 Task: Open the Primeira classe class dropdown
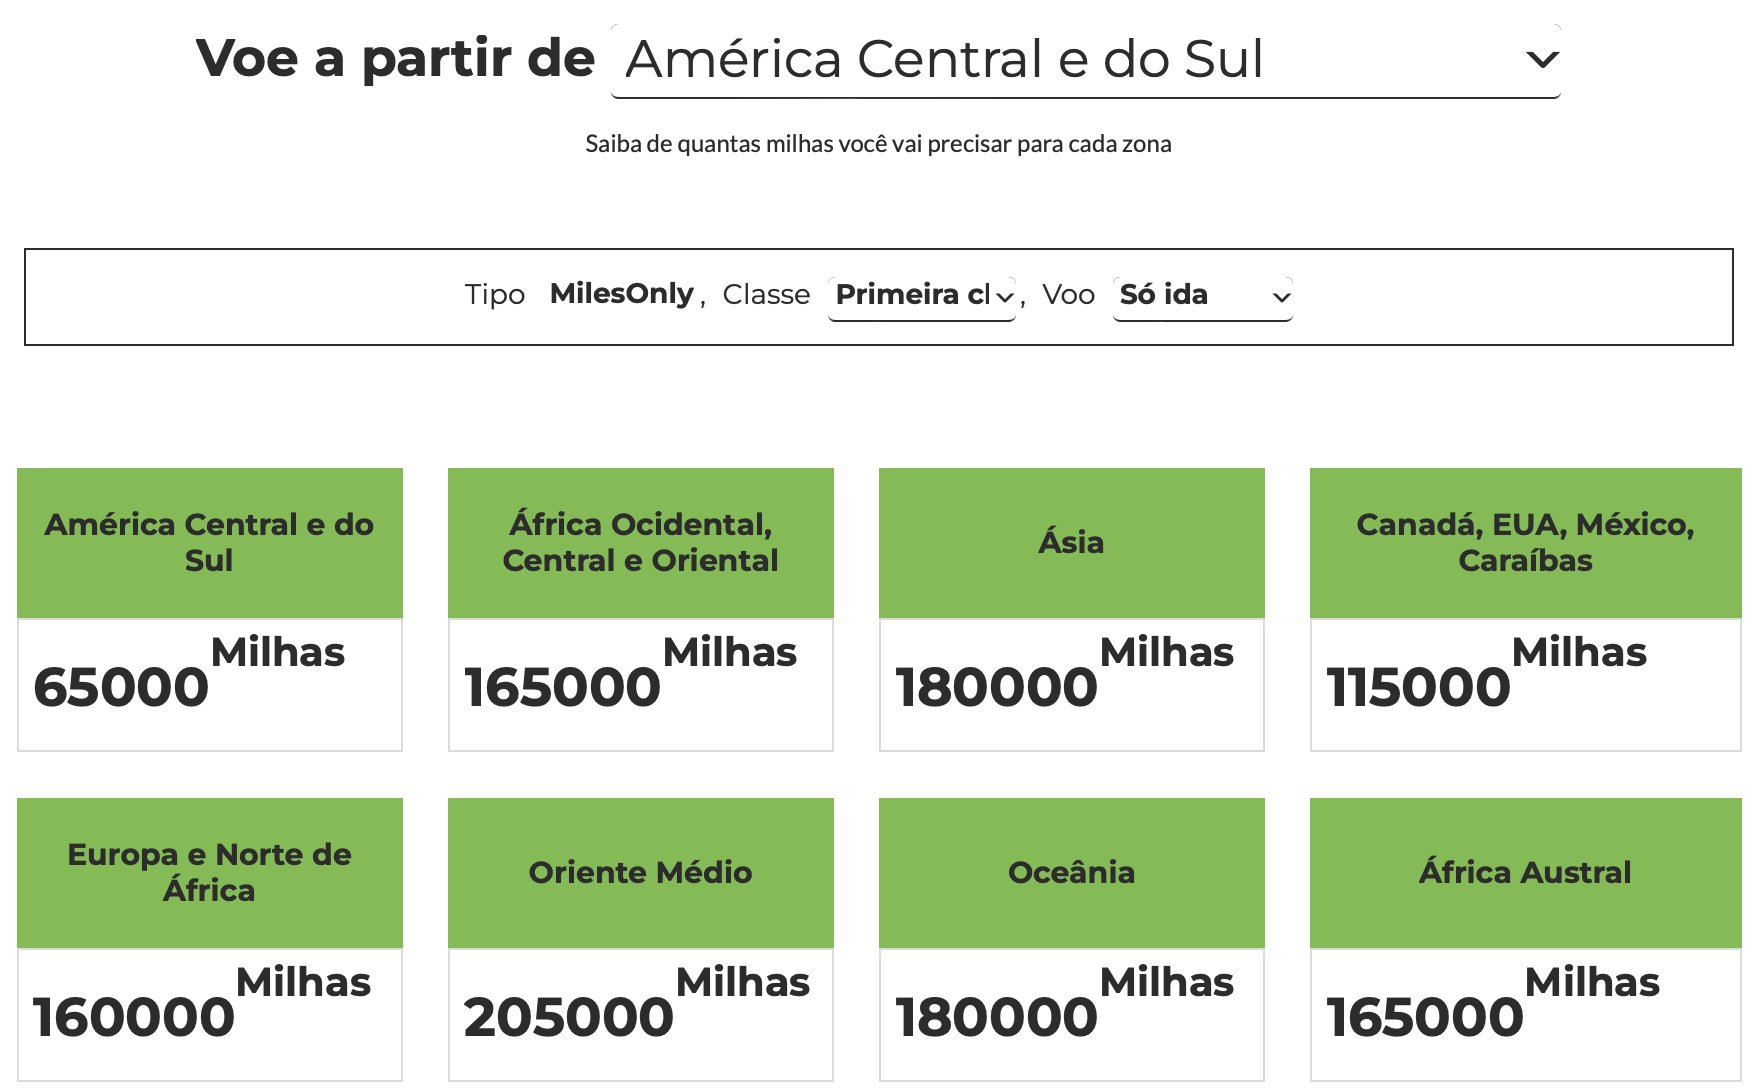coord(922,297)
